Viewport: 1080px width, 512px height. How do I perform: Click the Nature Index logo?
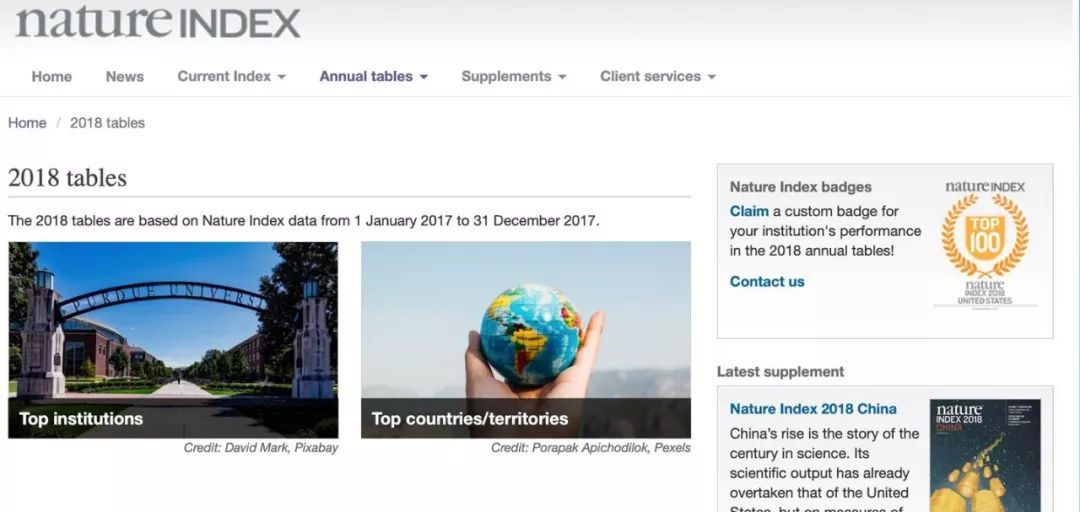pos(158,21)
